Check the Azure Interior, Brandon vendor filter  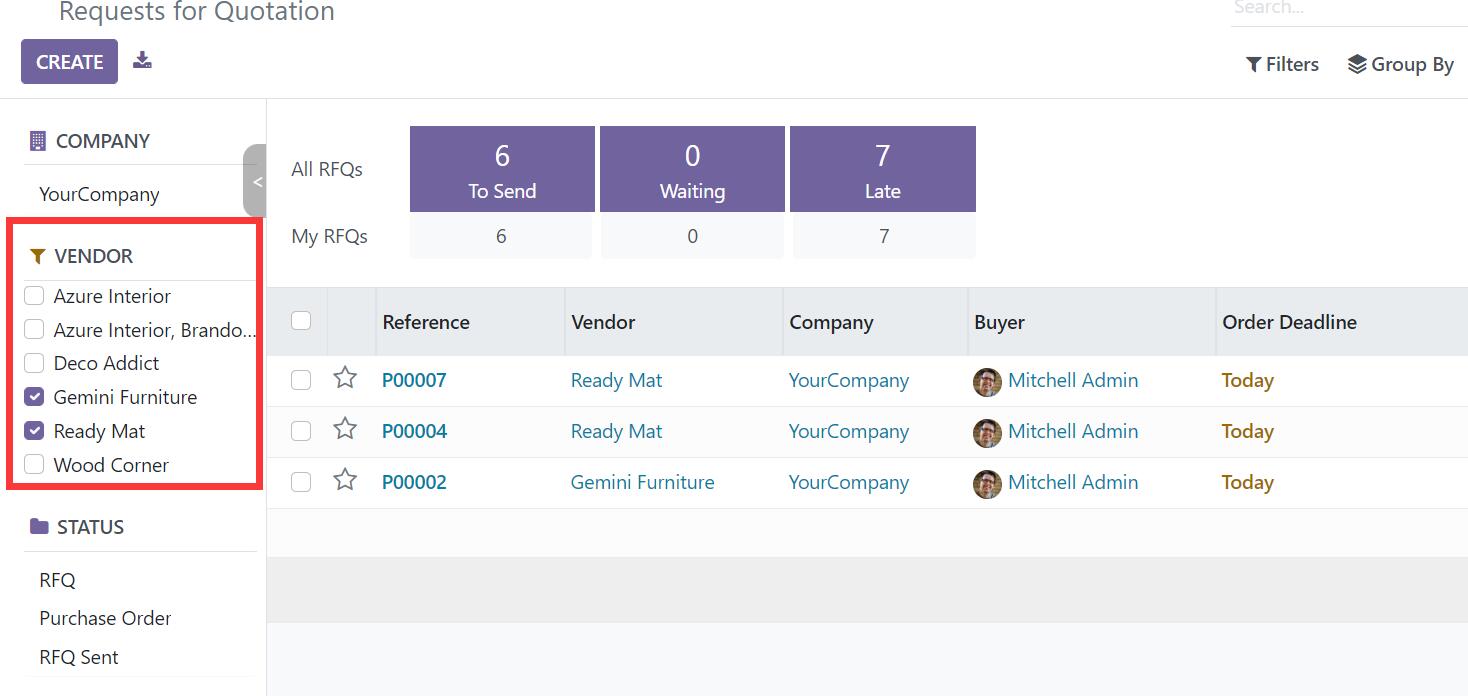click(34, 329)
